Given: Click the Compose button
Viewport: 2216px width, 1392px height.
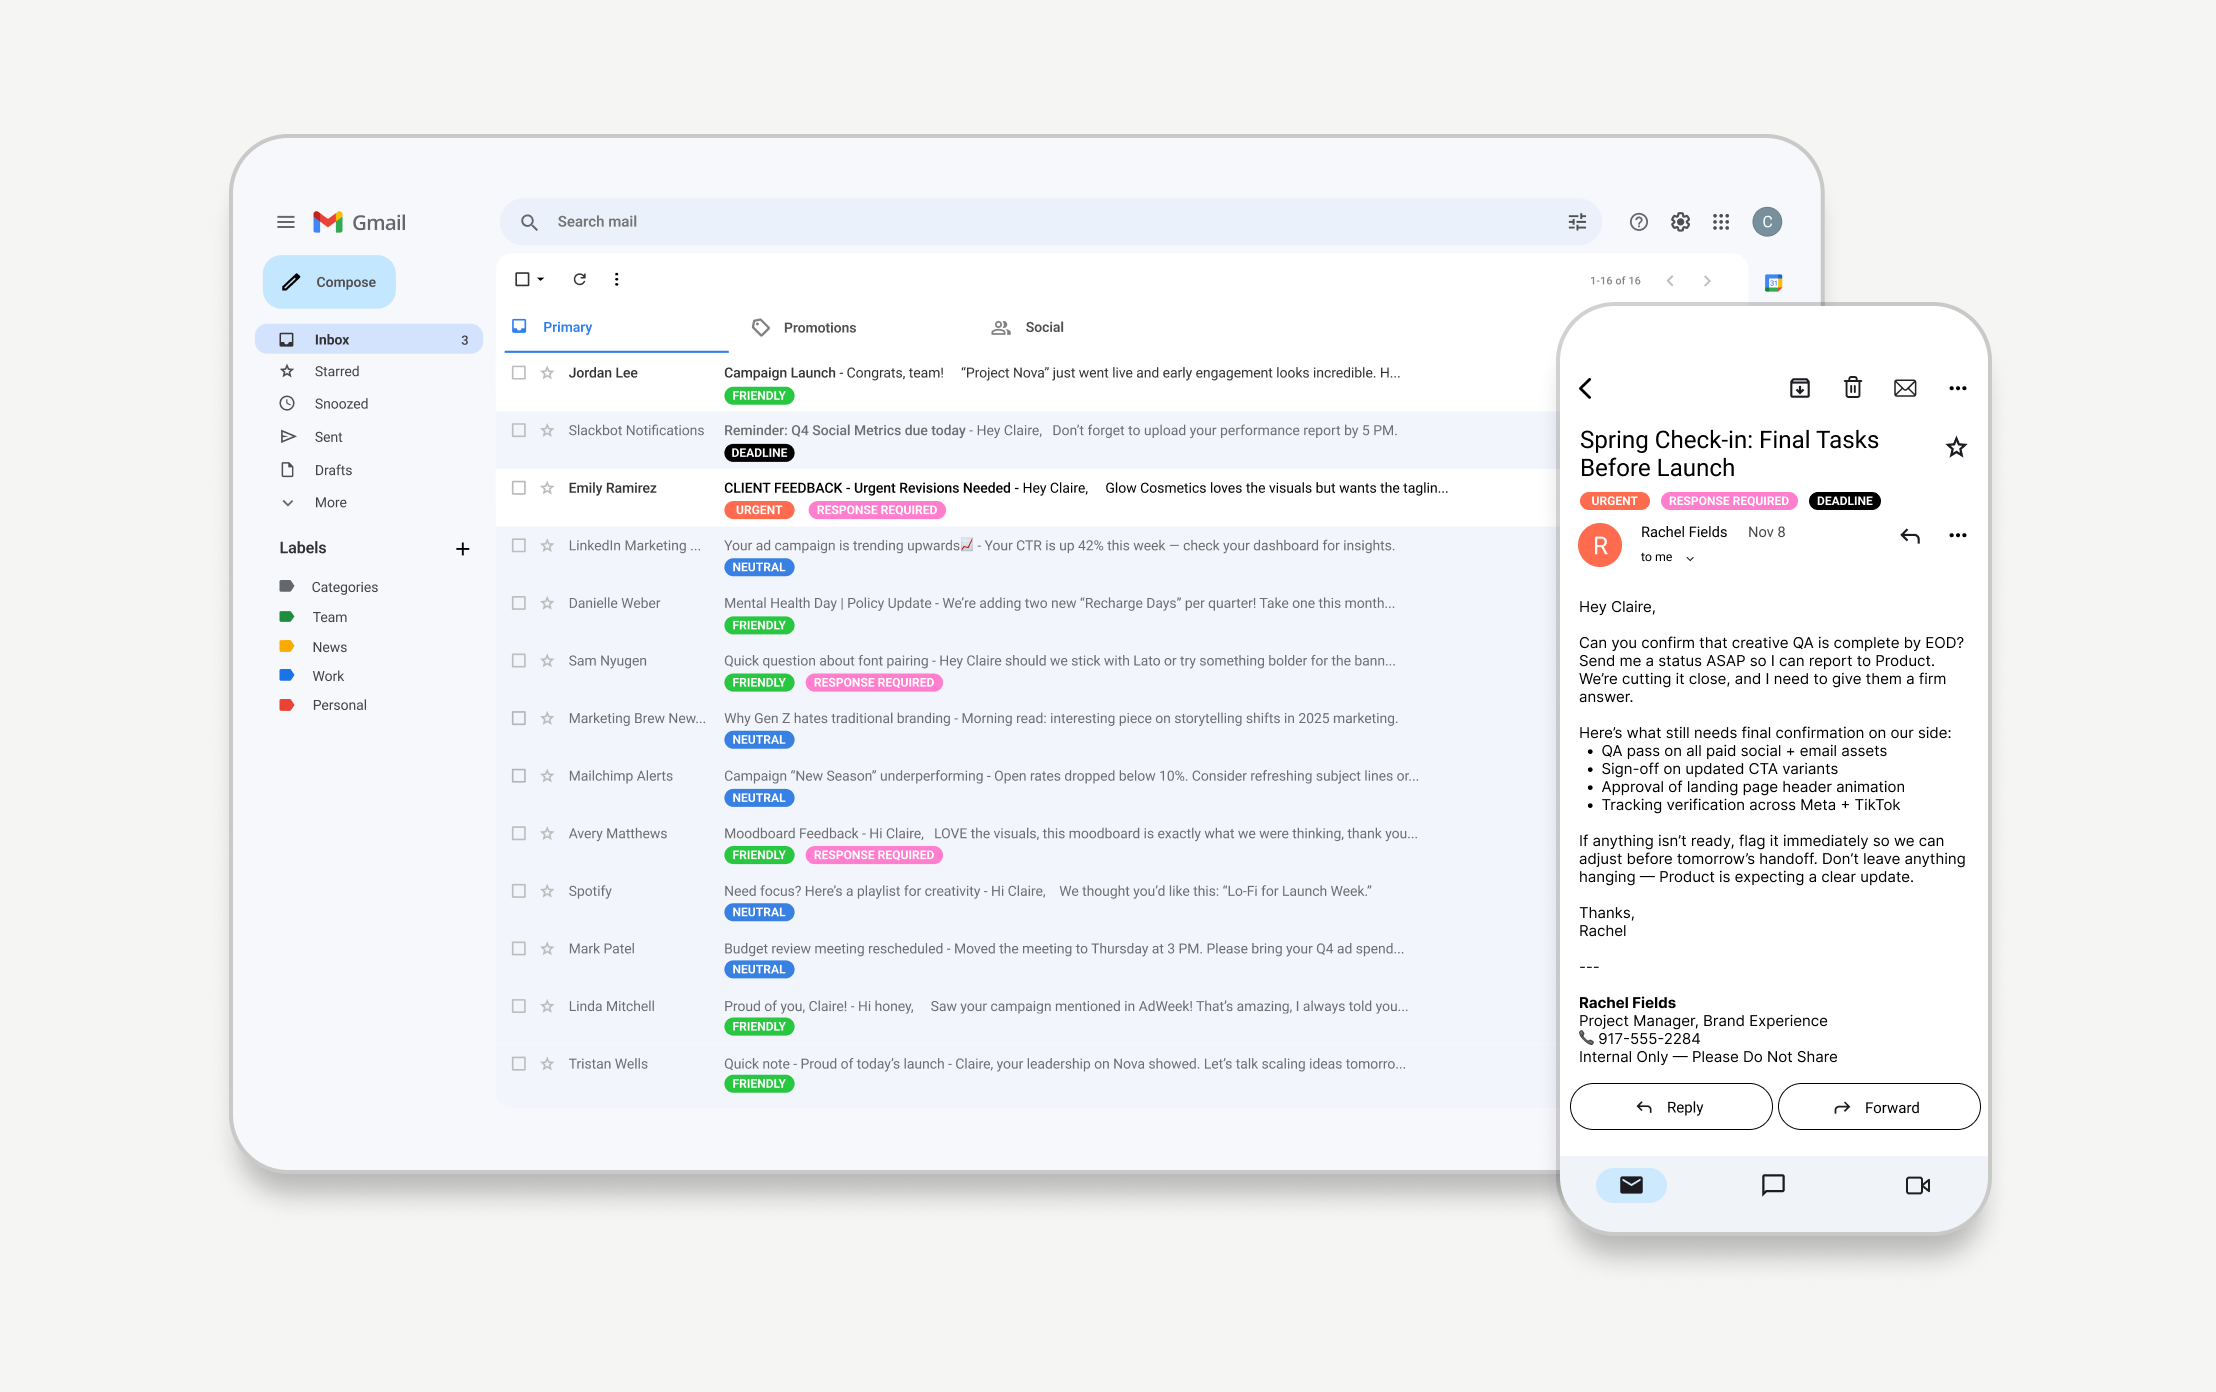Looking at the screenshot, I should click(x=329, y=282).
